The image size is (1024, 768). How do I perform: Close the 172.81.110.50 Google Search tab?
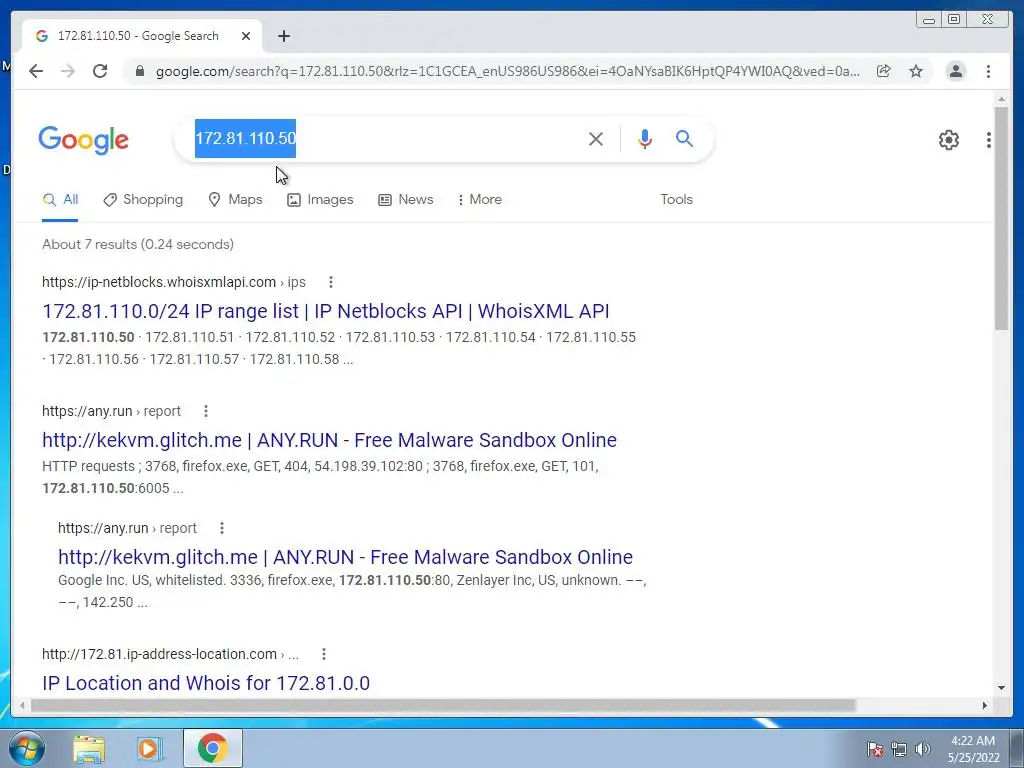tap(246, 36)
